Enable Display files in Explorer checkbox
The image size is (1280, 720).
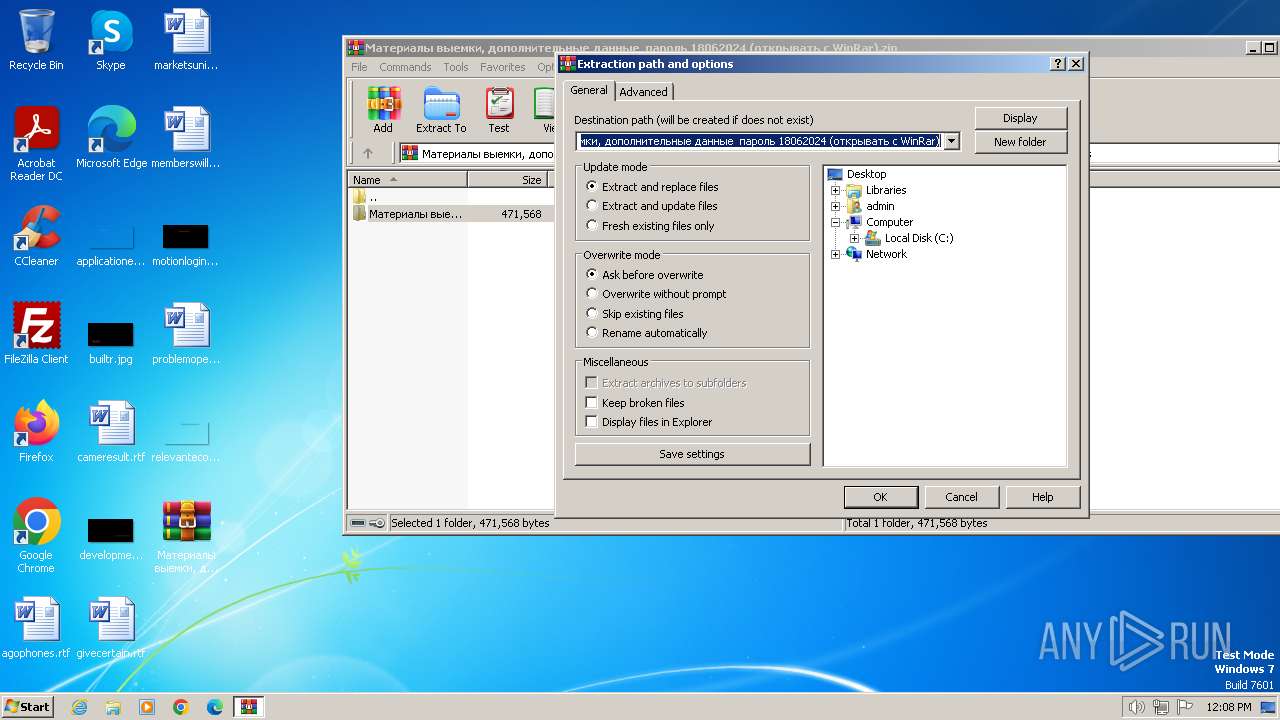pyautogui.click(x=592, y=422)
